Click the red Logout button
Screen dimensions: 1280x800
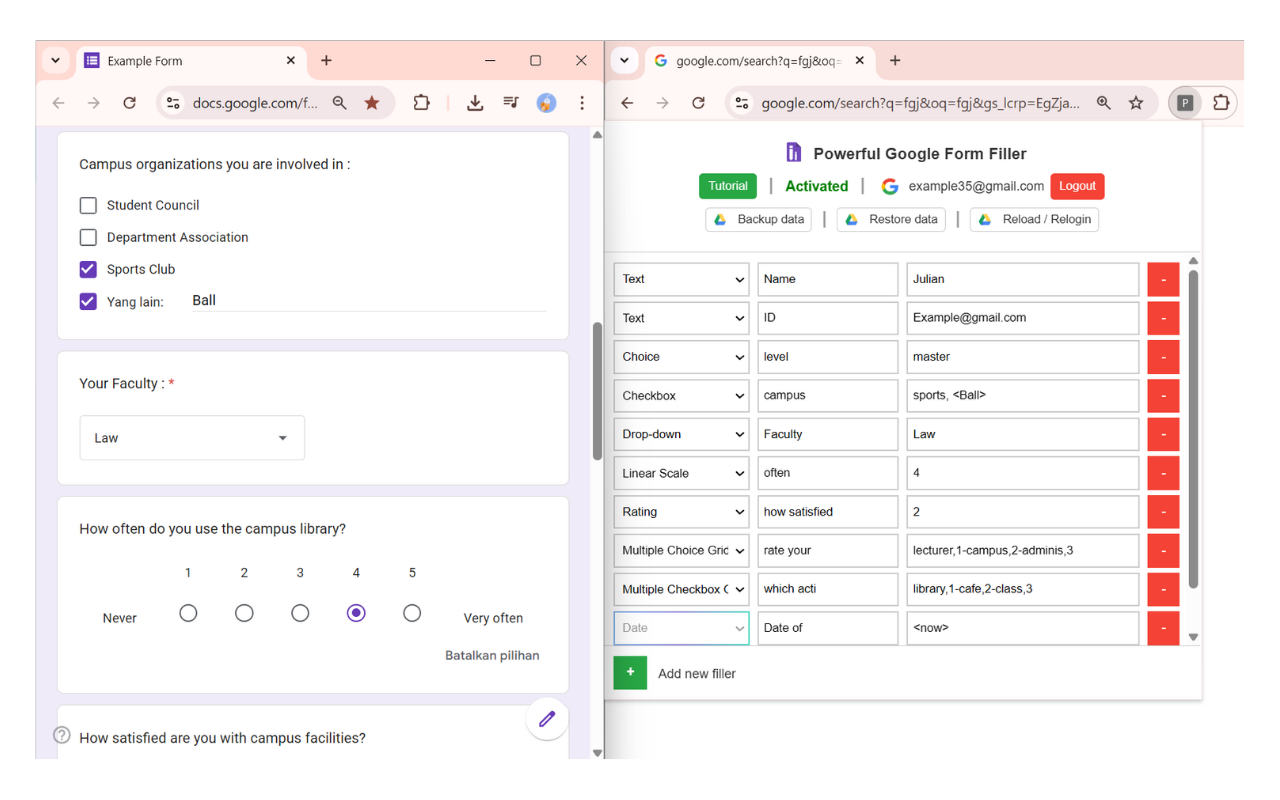(x=1077, y=186)
